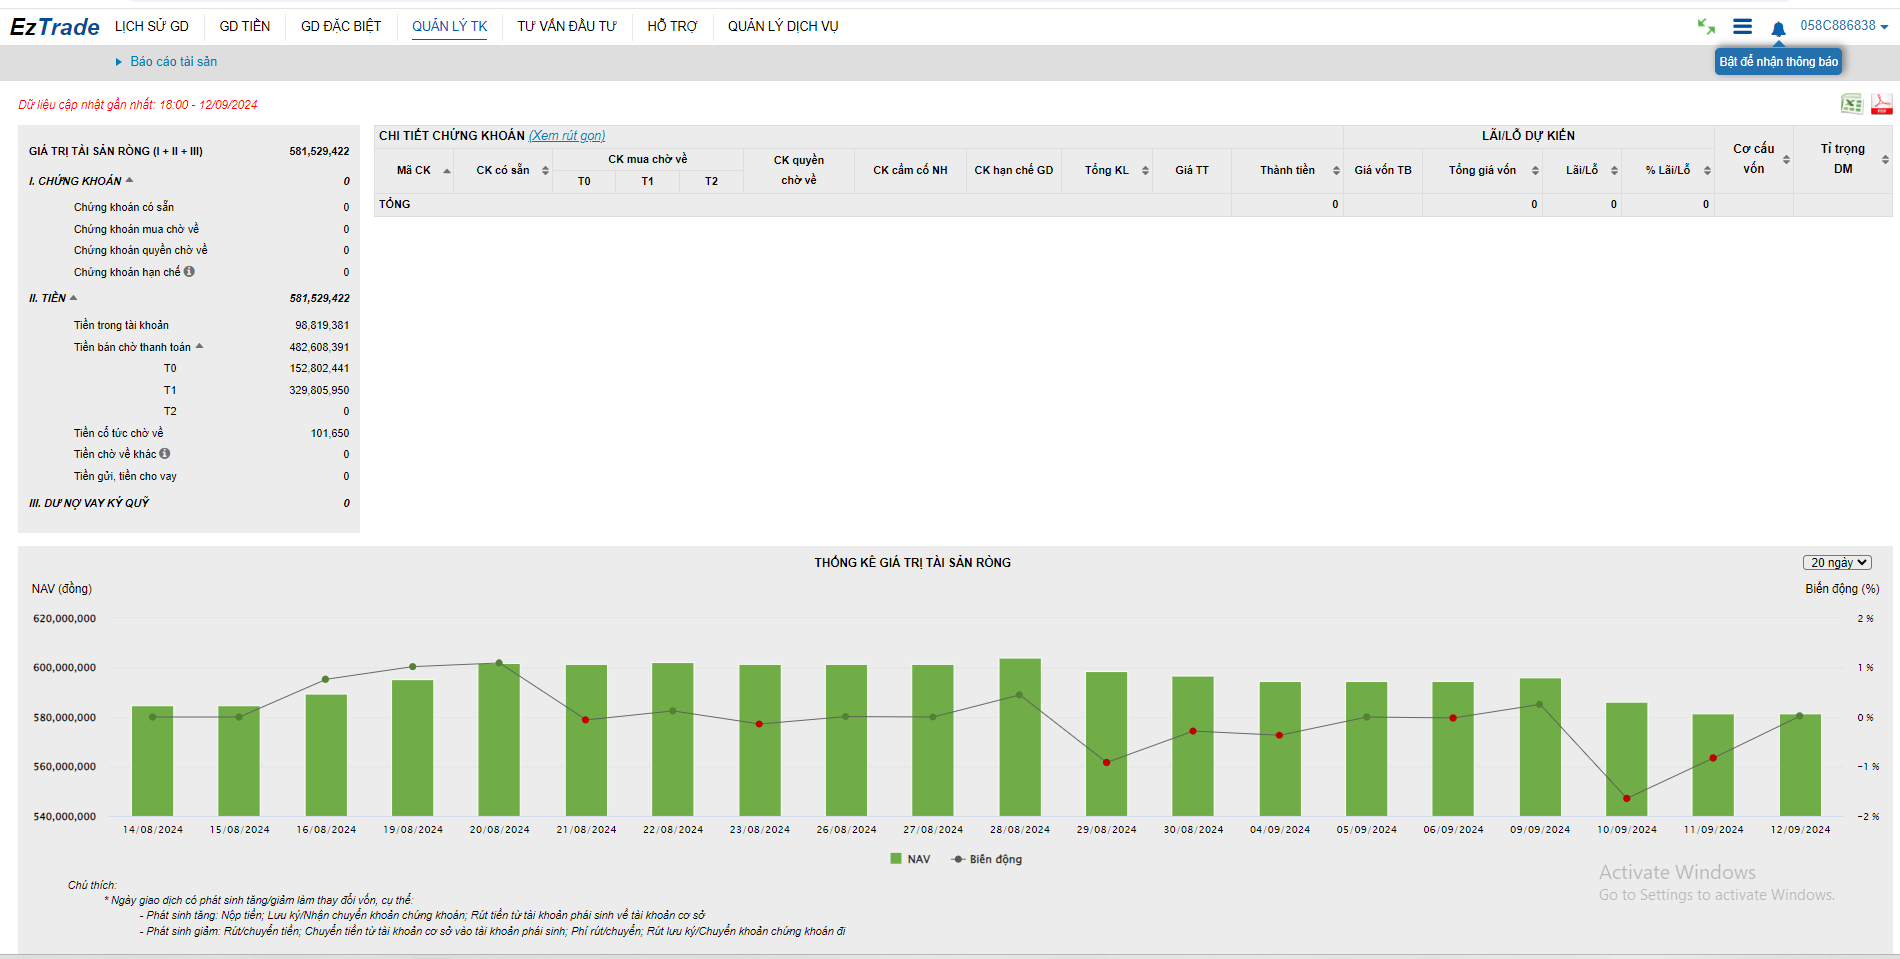Sort by Mã CK column arrow

pos(447,171)
